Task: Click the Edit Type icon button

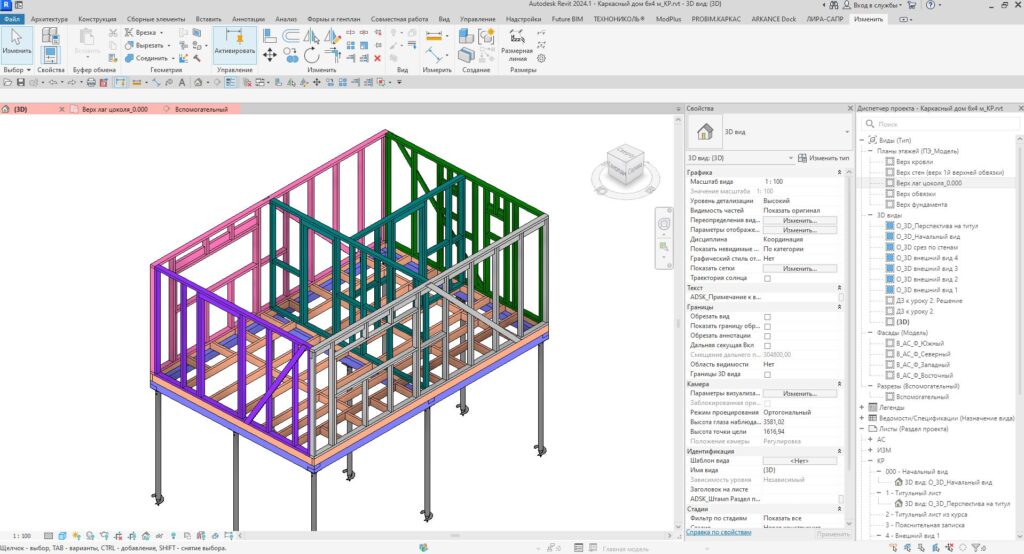Action: coord(802,158)
